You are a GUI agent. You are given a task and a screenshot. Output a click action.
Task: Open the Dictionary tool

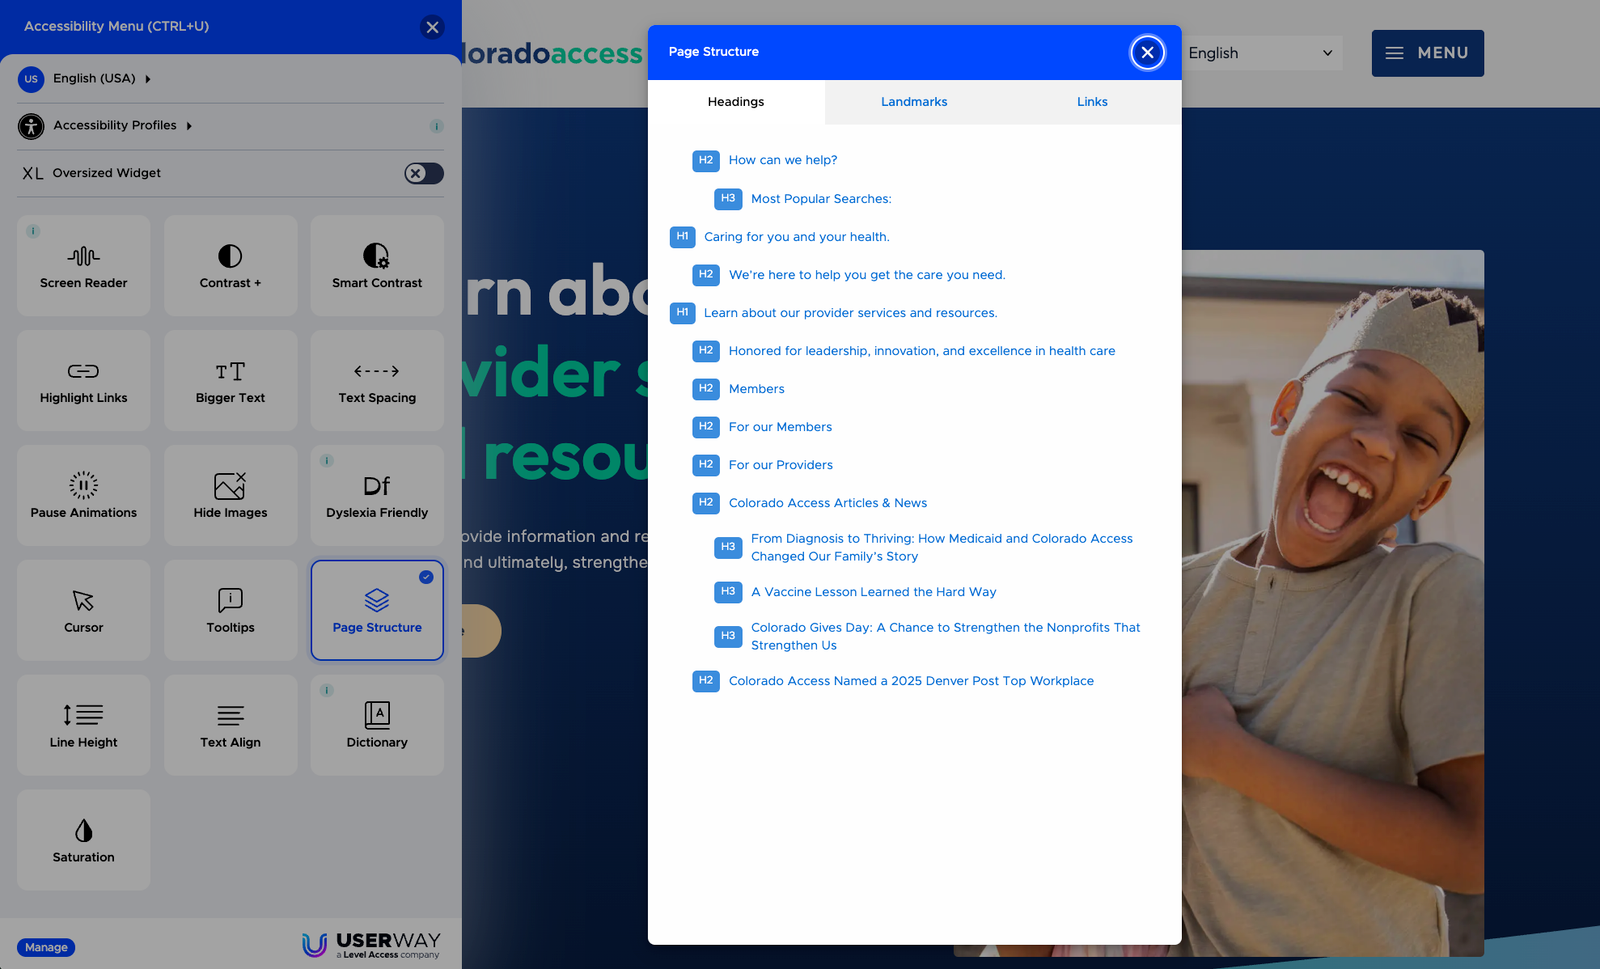click(377, 725)
